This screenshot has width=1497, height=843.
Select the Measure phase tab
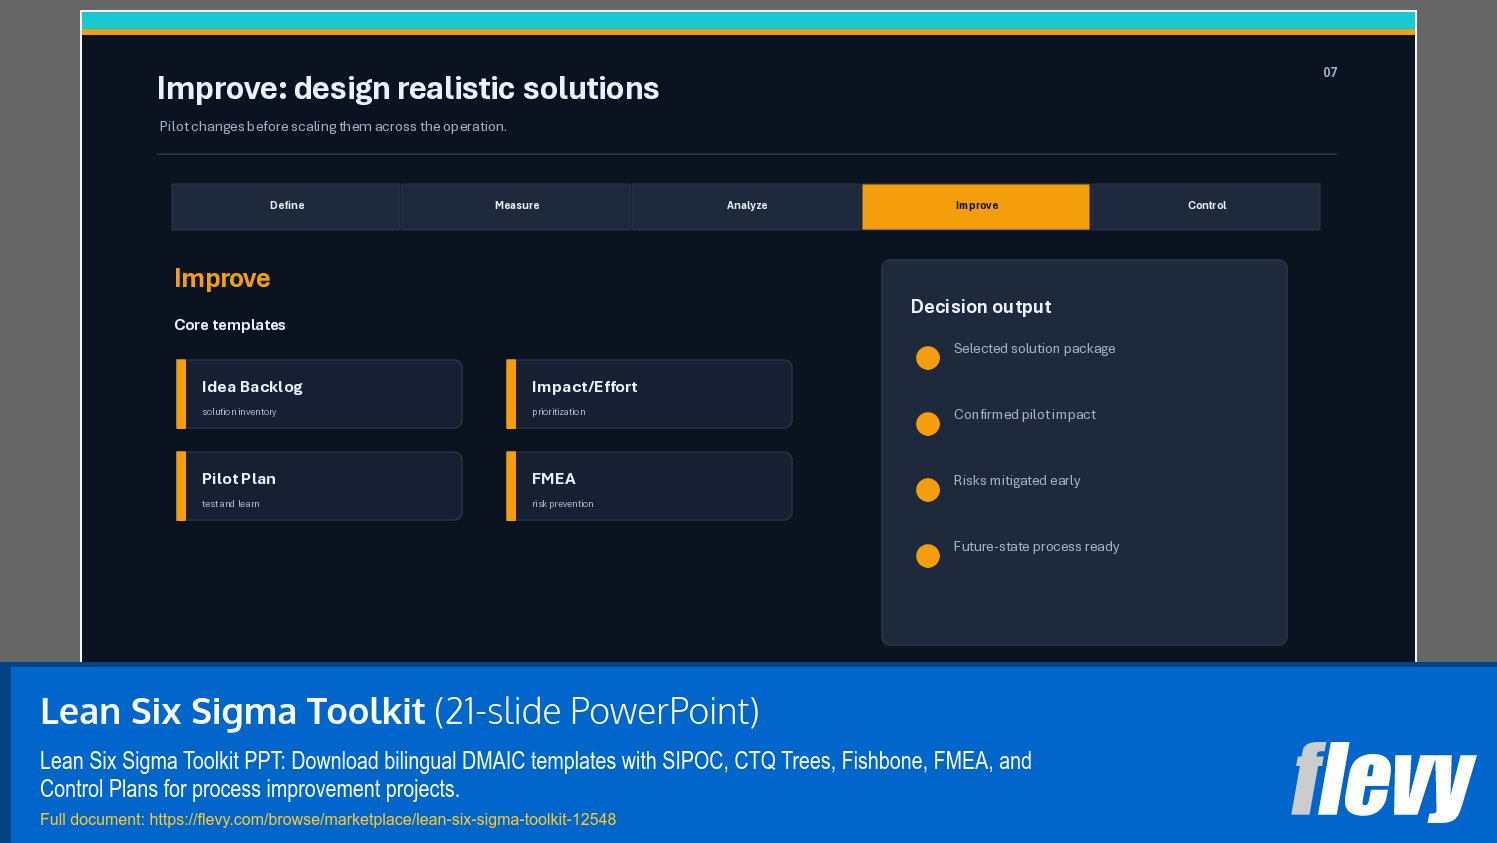[516, 206]
